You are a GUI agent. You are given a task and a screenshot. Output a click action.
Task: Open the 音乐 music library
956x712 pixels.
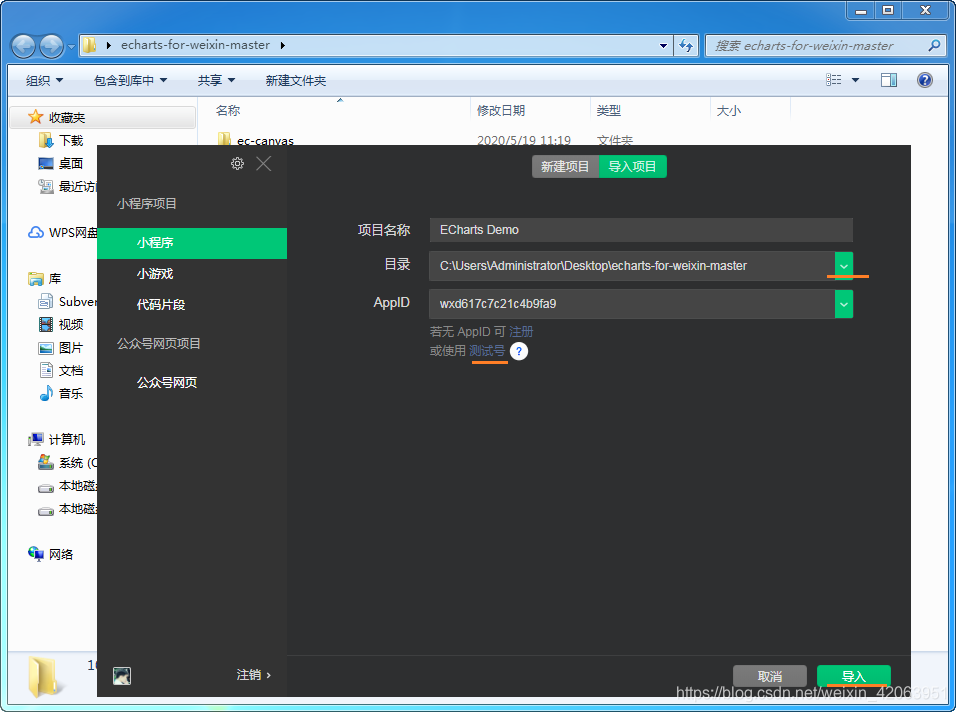(x=60, y=394)
